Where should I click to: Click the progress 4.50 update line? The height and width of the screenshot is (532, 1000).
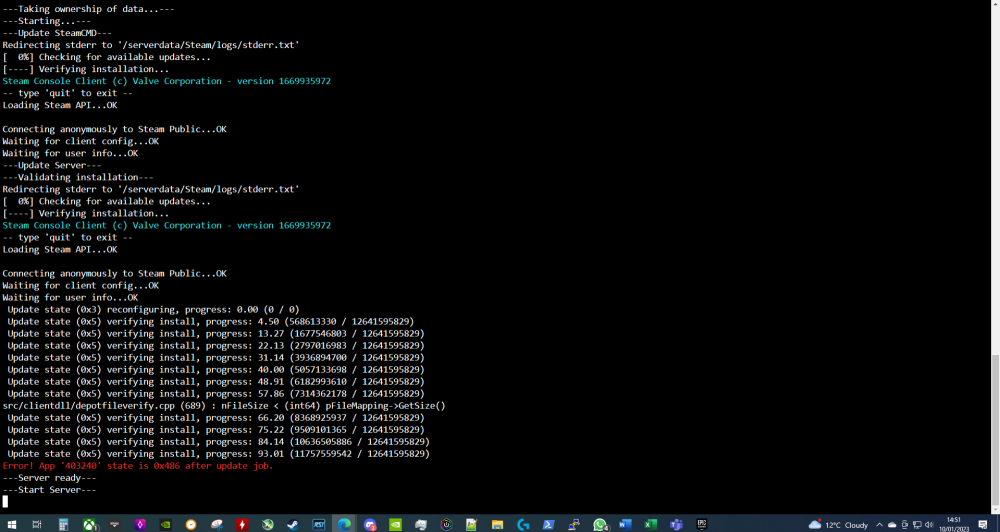coord(210,321)
